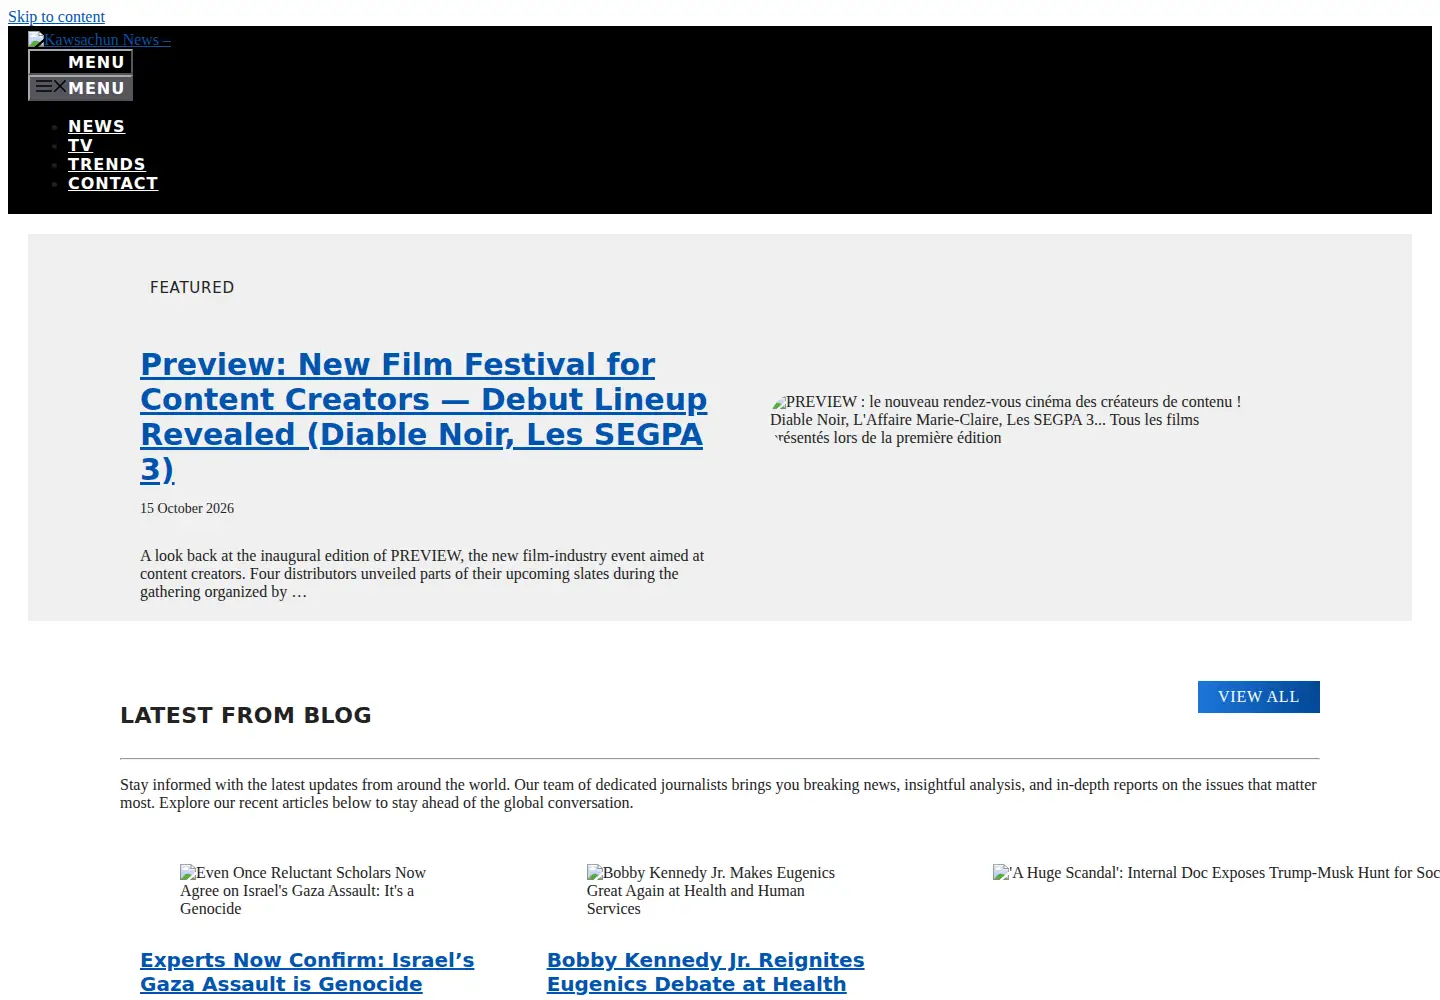This screenshot has width=1440, height=1000.
Task: Toggle the hamburger MENU button with icon
Action: (x=80, y=88)
